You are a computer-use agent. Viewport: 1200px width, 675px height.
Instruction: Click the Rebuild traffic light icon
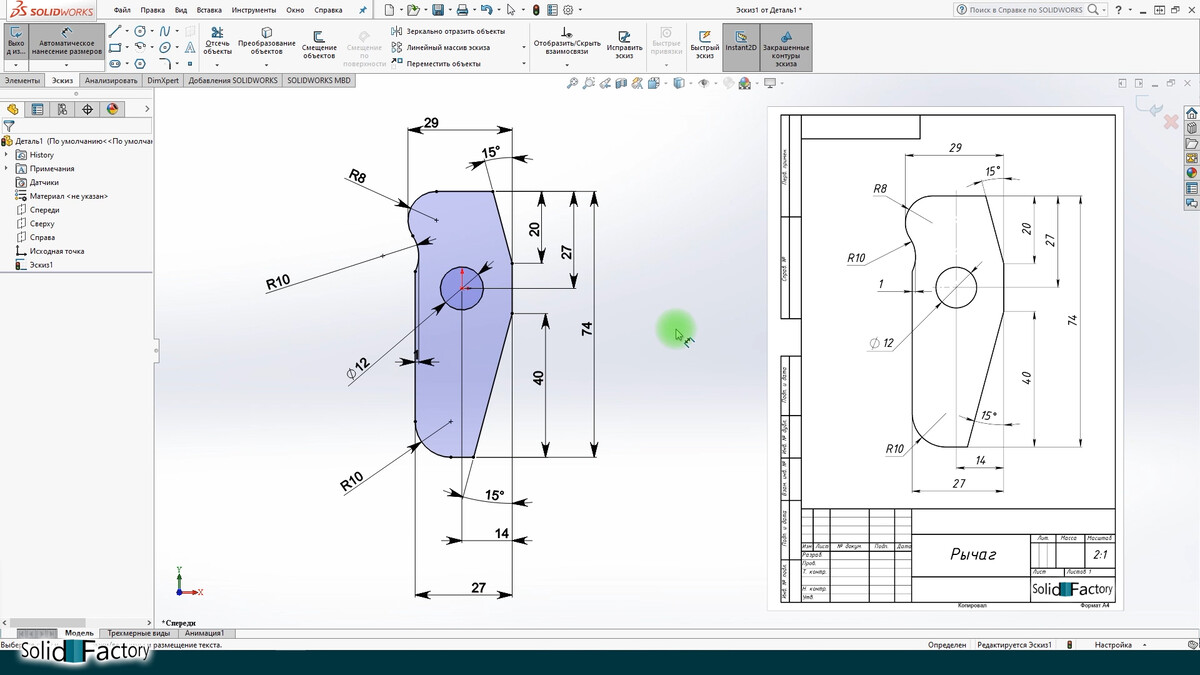(x=536, y=10)
